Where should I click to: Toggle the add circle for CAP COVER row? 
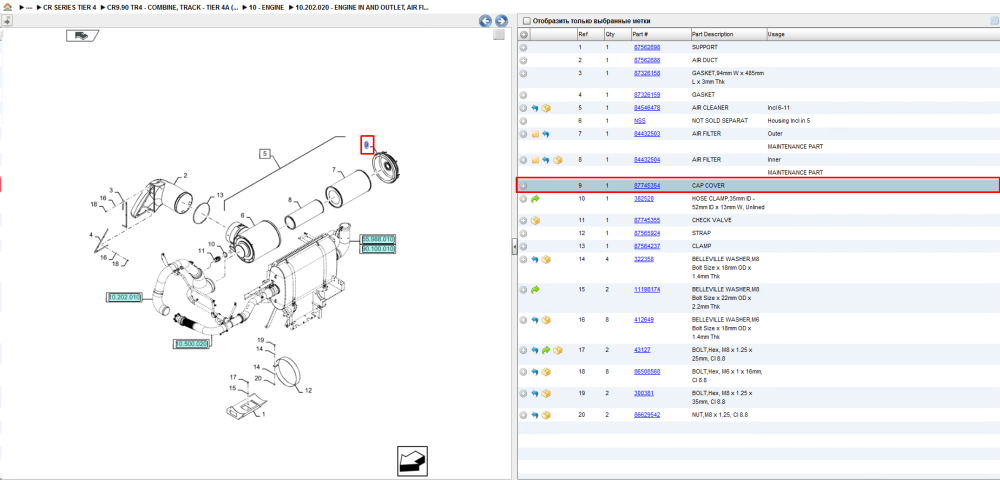pos(523,186)
